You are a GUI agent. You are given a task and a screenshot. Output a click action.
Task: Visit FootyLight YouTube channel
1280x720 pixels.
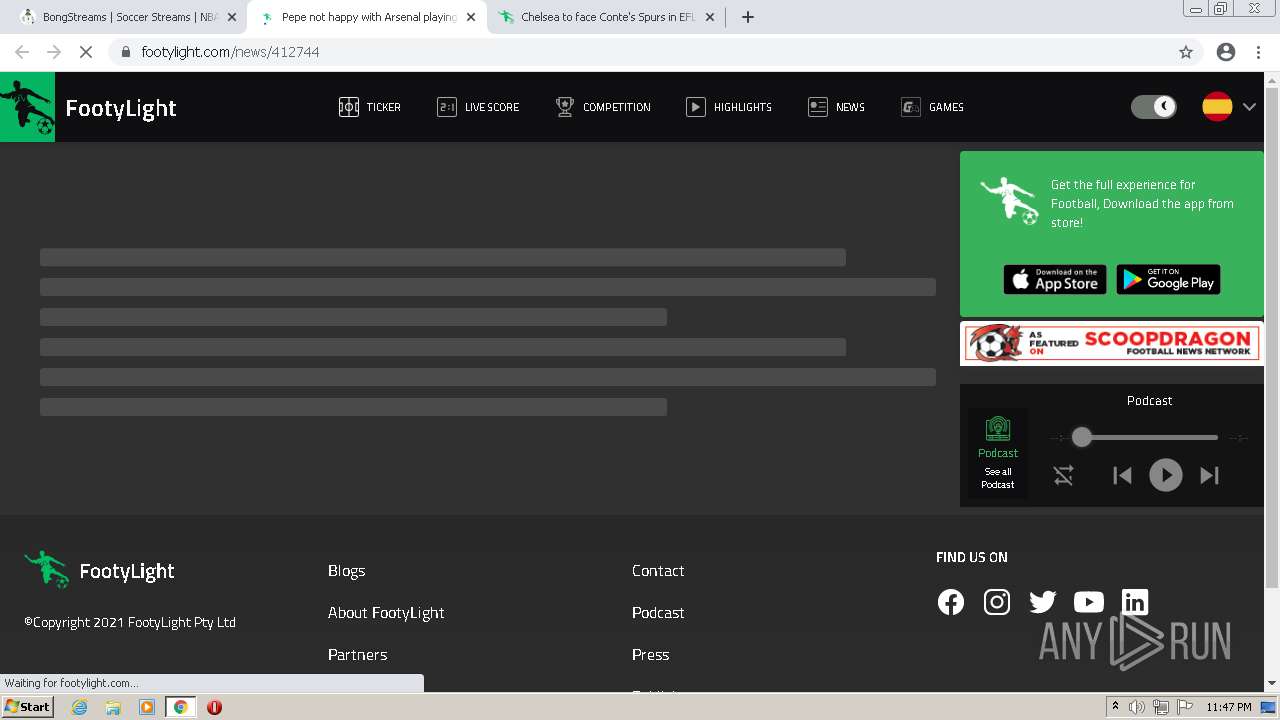[x=1089, y=602]
